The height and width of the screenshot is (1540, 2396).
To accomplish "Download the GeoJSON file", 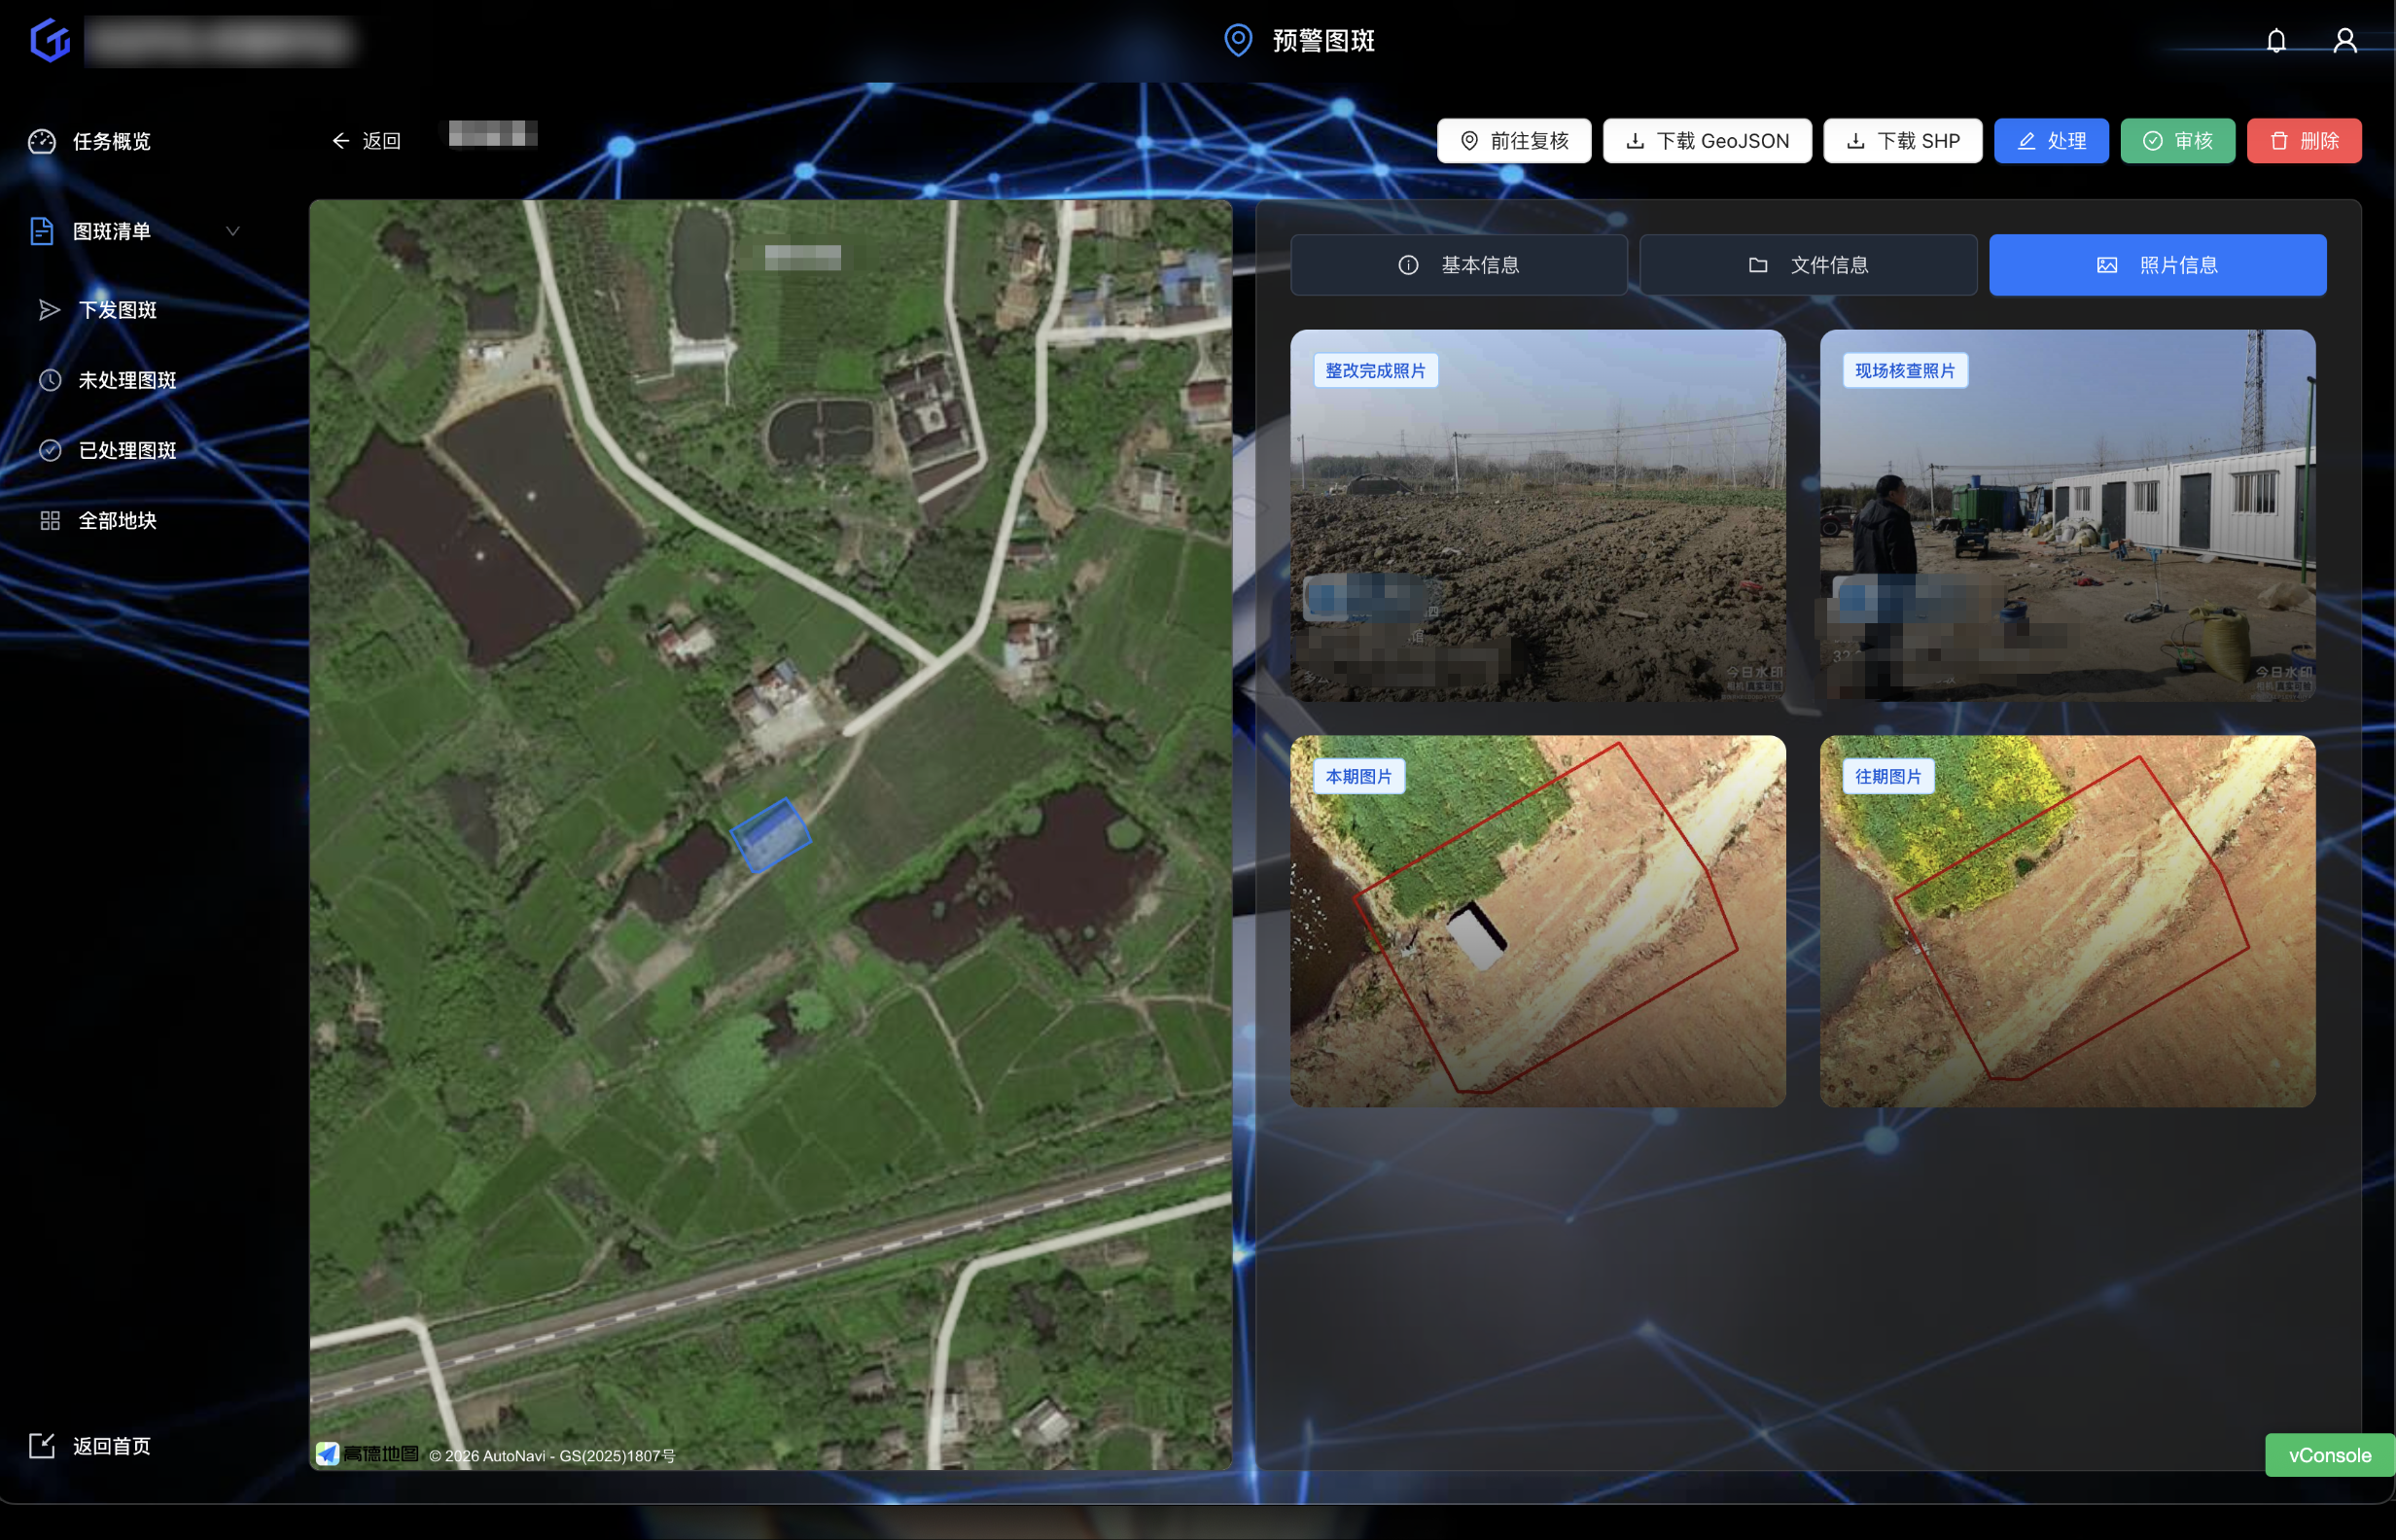I will [x=1706, y=141].
